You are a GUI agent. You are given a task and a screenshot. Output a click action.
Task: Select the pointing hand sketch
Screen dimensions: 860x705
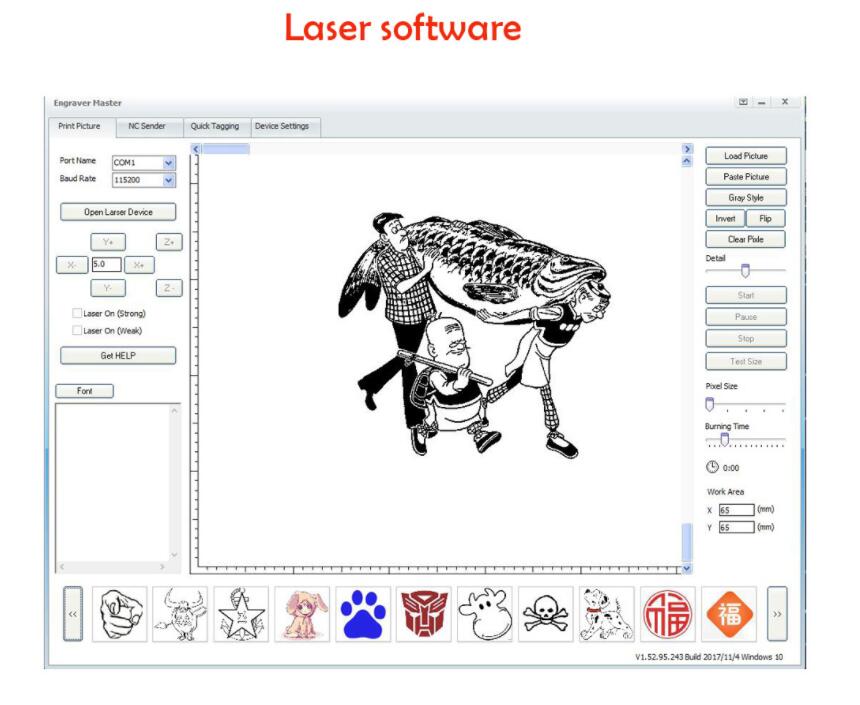pos(120,613)
